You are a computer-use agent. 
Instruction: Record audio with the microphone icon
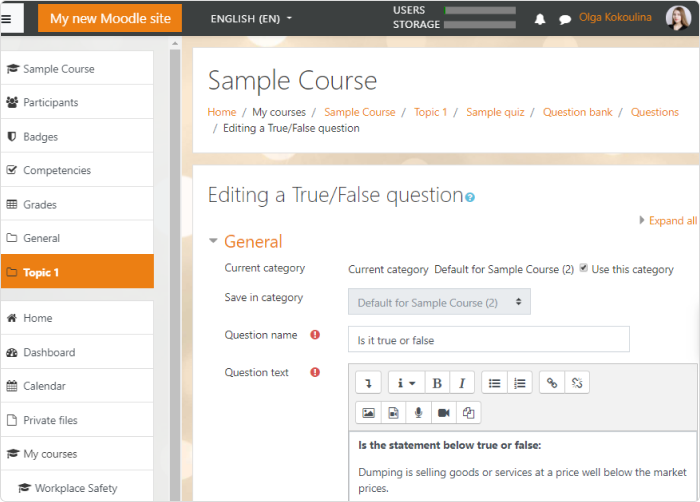click(x=418, y=413)
